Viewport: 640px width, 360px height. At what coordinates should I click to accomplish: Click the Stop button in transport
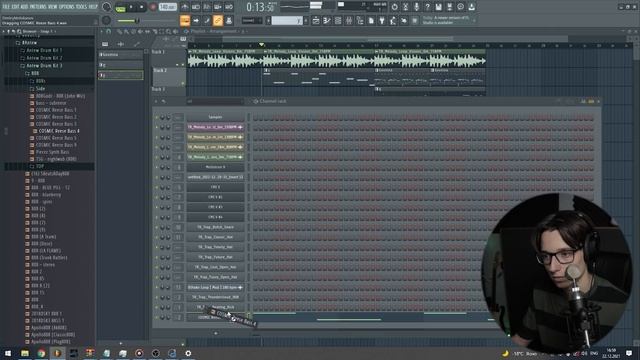[142, 7]
